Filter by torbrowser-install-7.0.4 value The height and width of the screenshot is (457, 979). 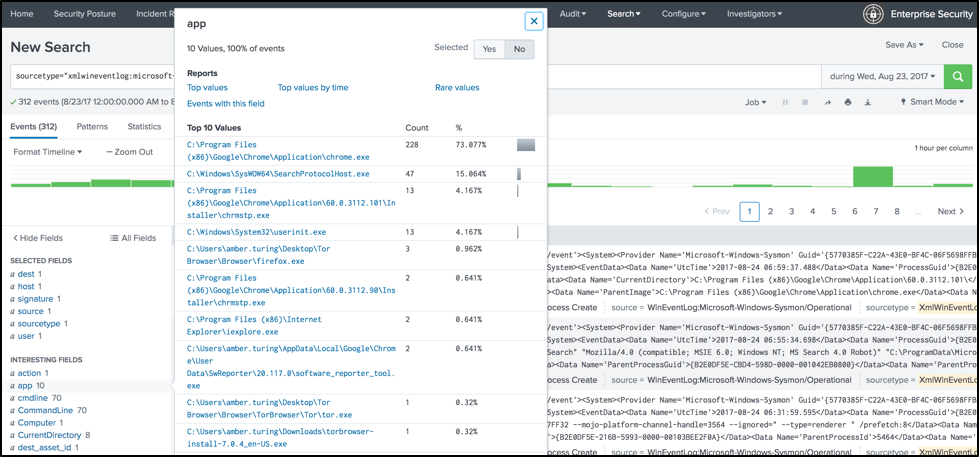tap(280, 438)
